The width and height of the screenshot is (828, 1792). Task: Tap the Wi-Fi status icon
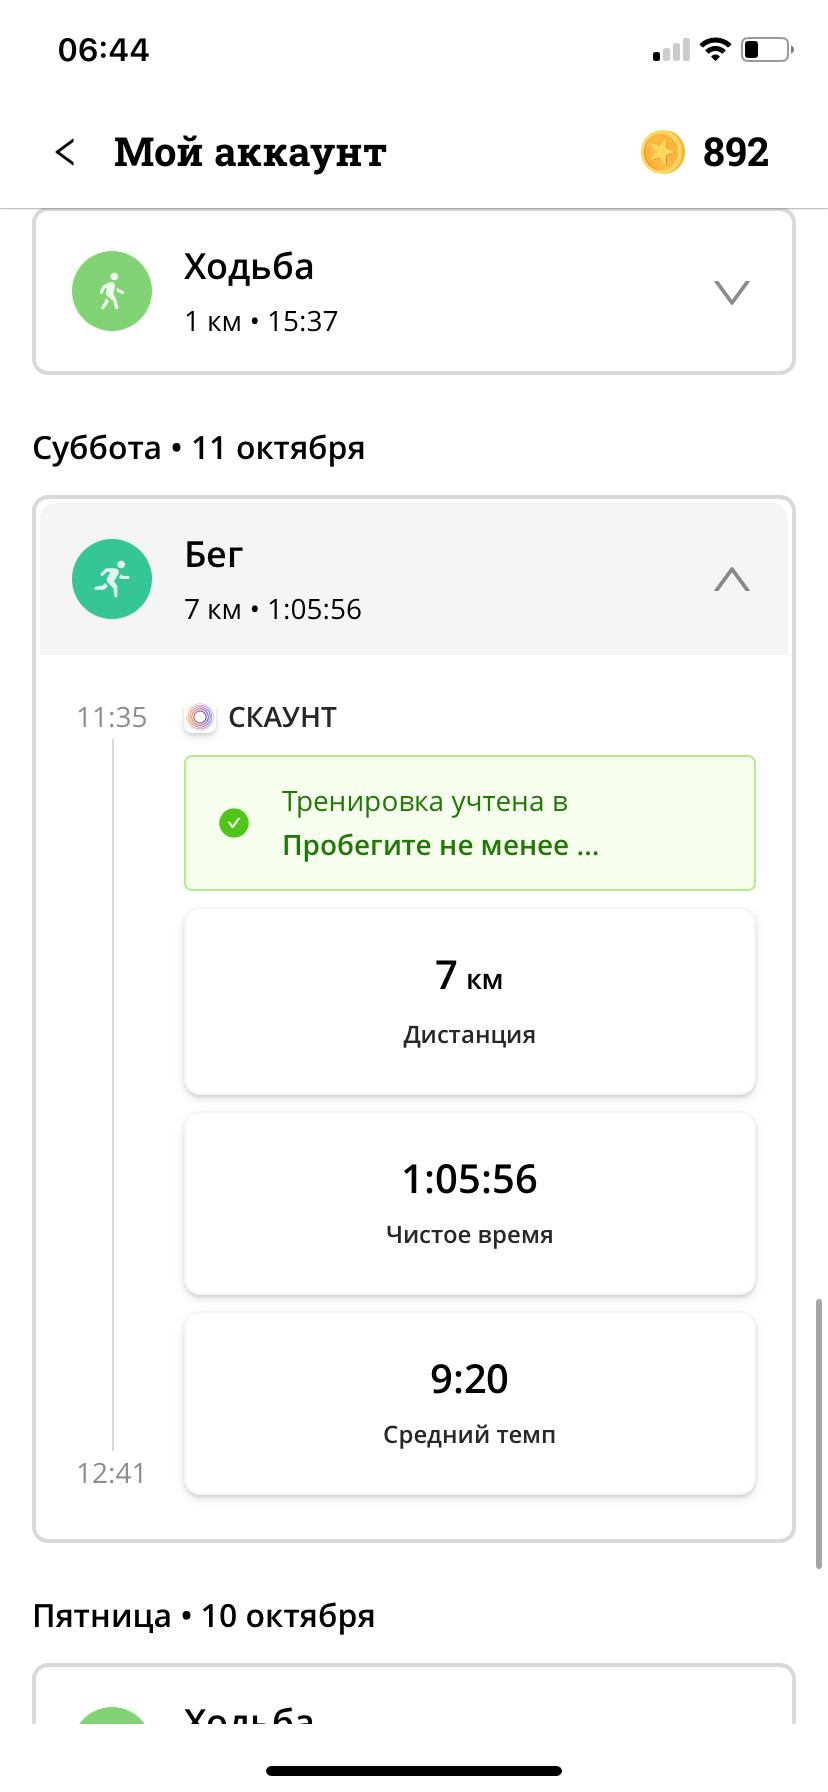coord(715,49)
